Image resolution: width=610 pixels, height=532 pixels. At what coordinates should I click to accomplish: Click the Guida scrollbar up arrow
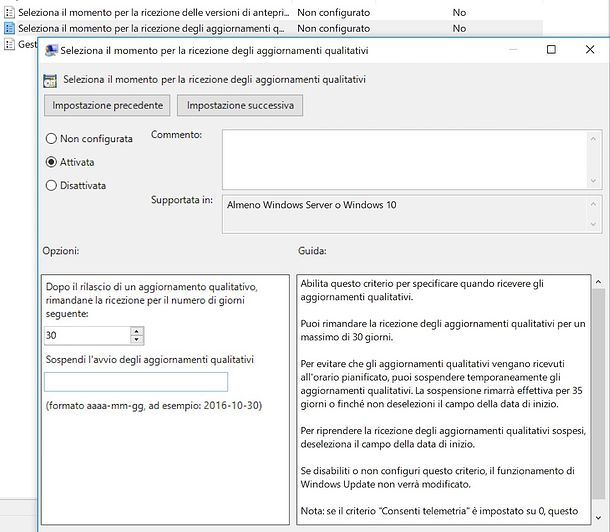[x=598, y=282]
